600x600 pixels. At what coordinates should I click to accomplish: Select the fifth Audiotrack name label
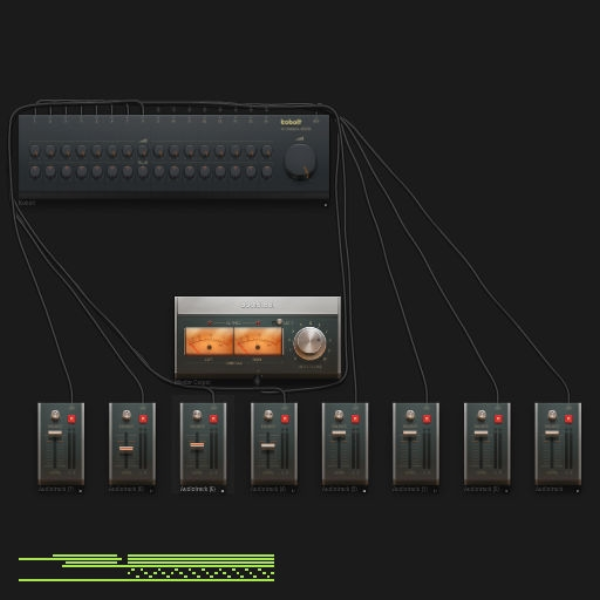pos(339,489)
